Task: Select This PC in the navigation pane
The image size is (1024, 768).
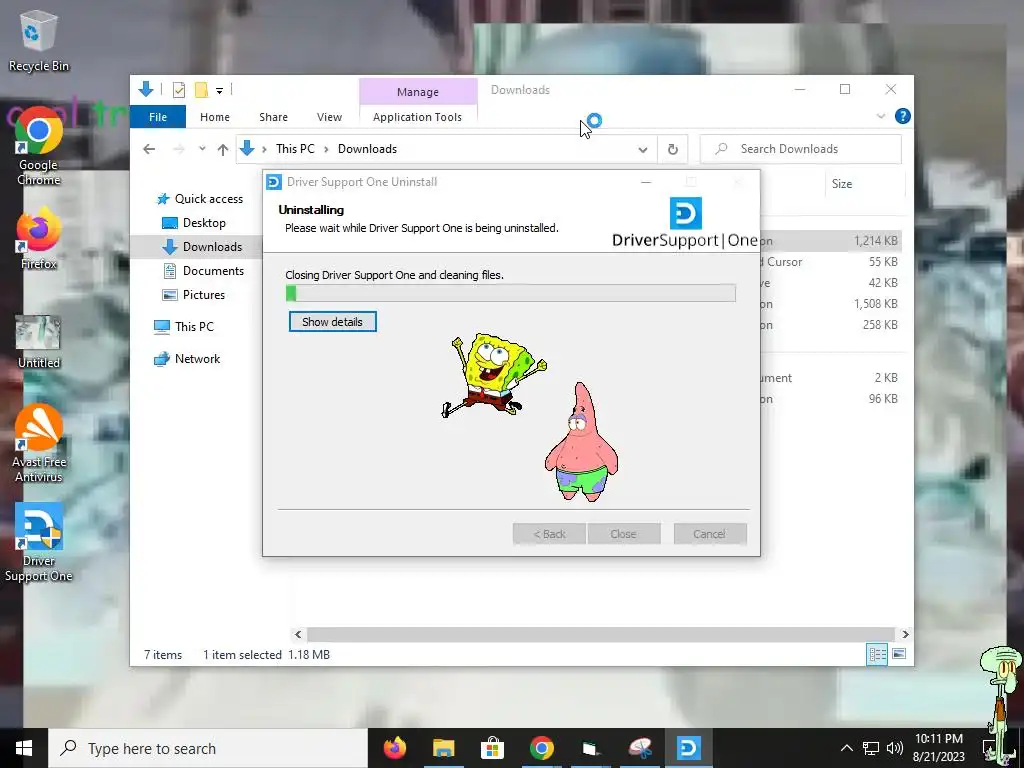Action: click(184, 327)
